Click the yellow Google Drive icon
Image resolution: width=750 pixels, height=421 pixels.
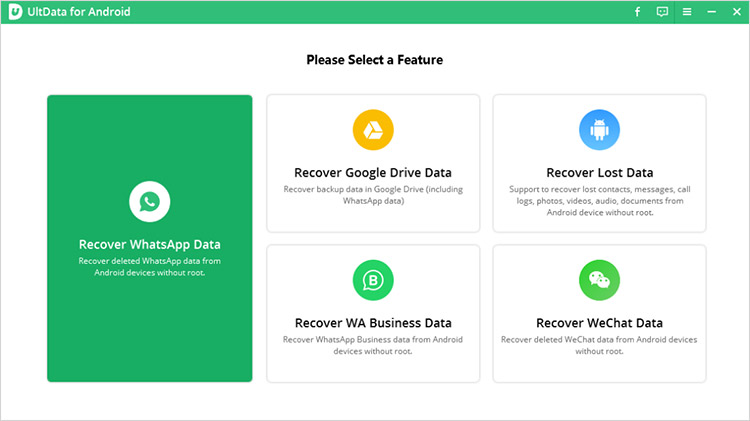(373, 130)
